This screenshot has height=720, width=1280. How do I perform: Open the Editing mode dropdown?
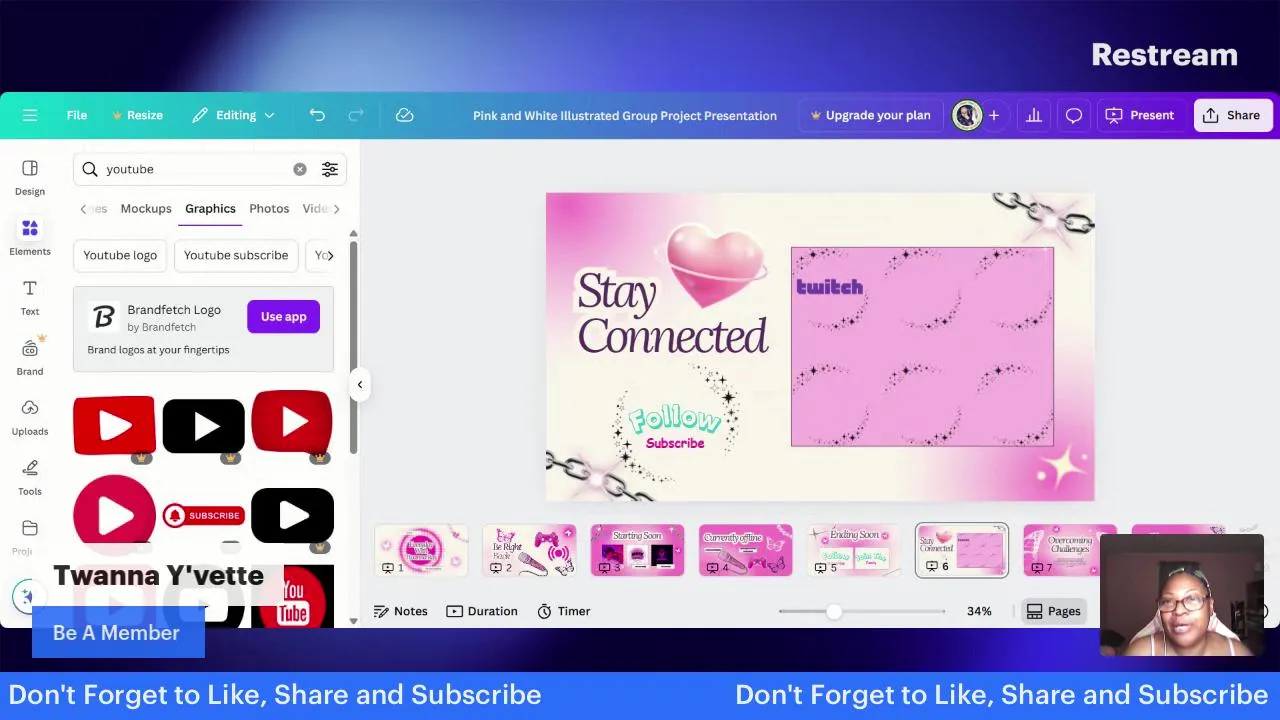tap(234, 115)
